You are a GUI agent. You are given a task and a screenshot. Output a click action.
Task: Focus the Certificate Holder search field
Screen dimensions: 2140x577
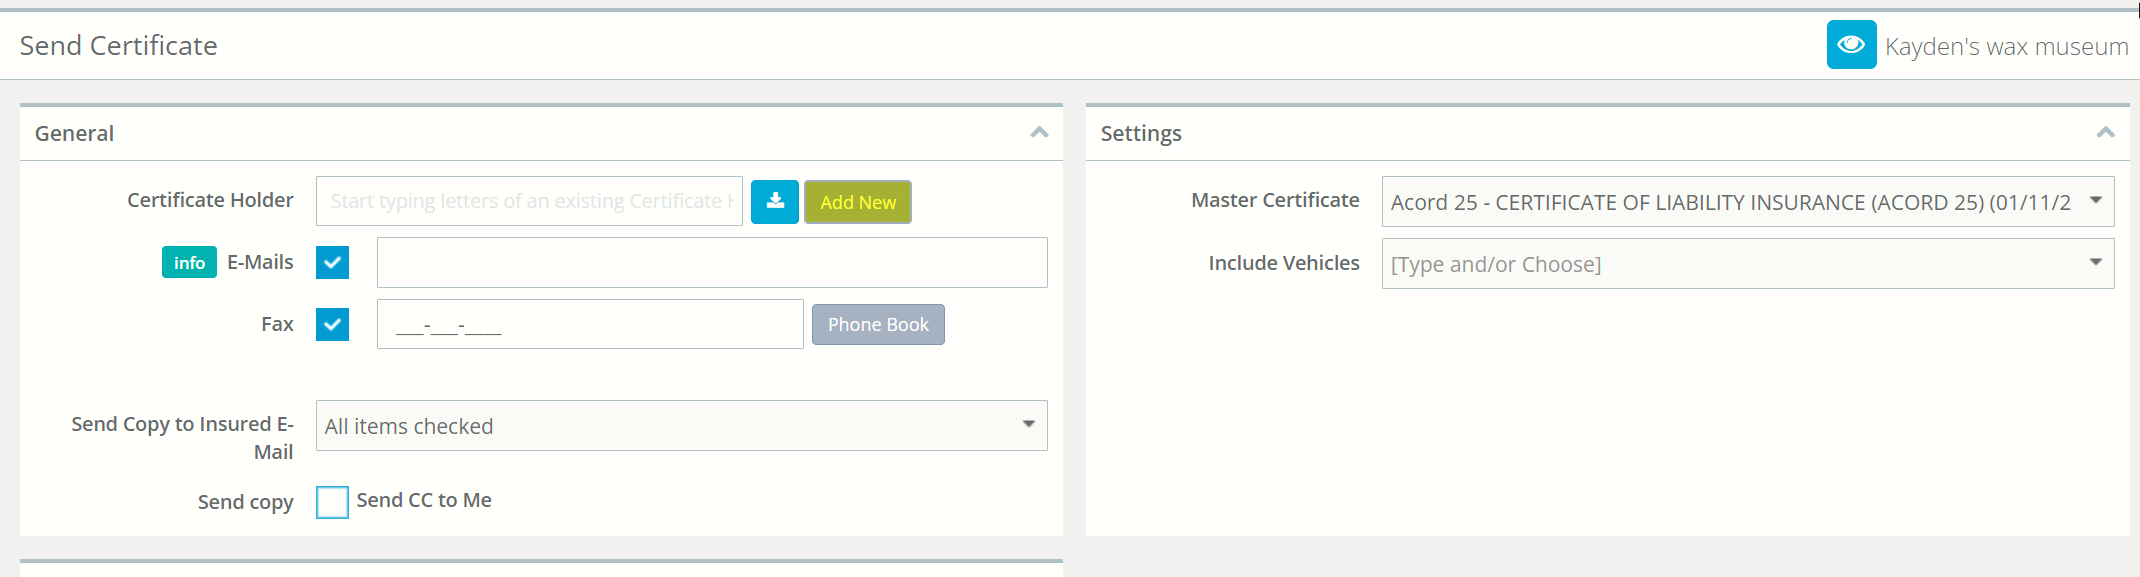[x=529, y=201]
